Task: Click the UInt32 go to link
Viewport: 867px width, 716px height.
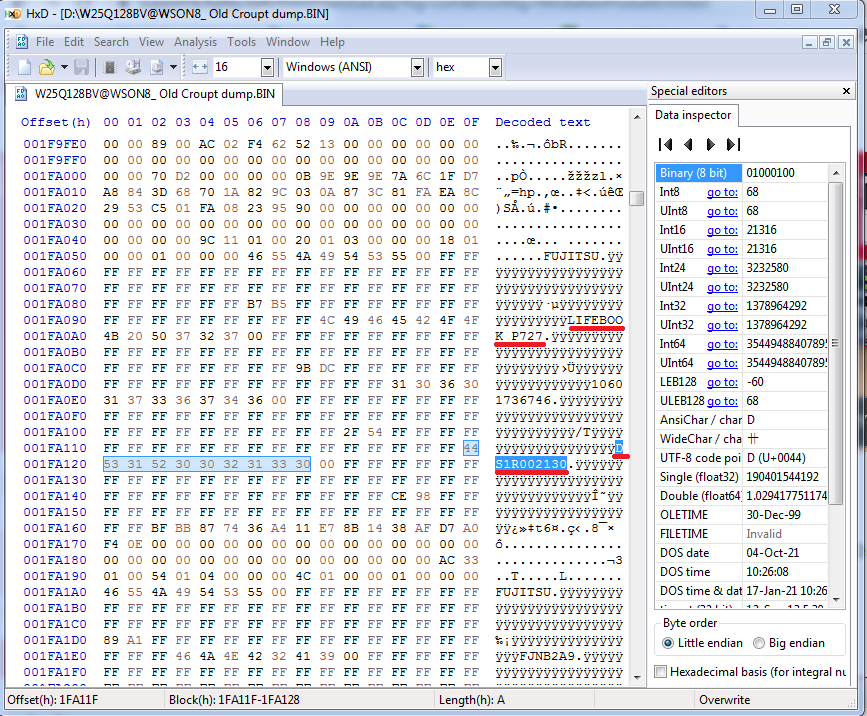Action: [x=722, y=325]
